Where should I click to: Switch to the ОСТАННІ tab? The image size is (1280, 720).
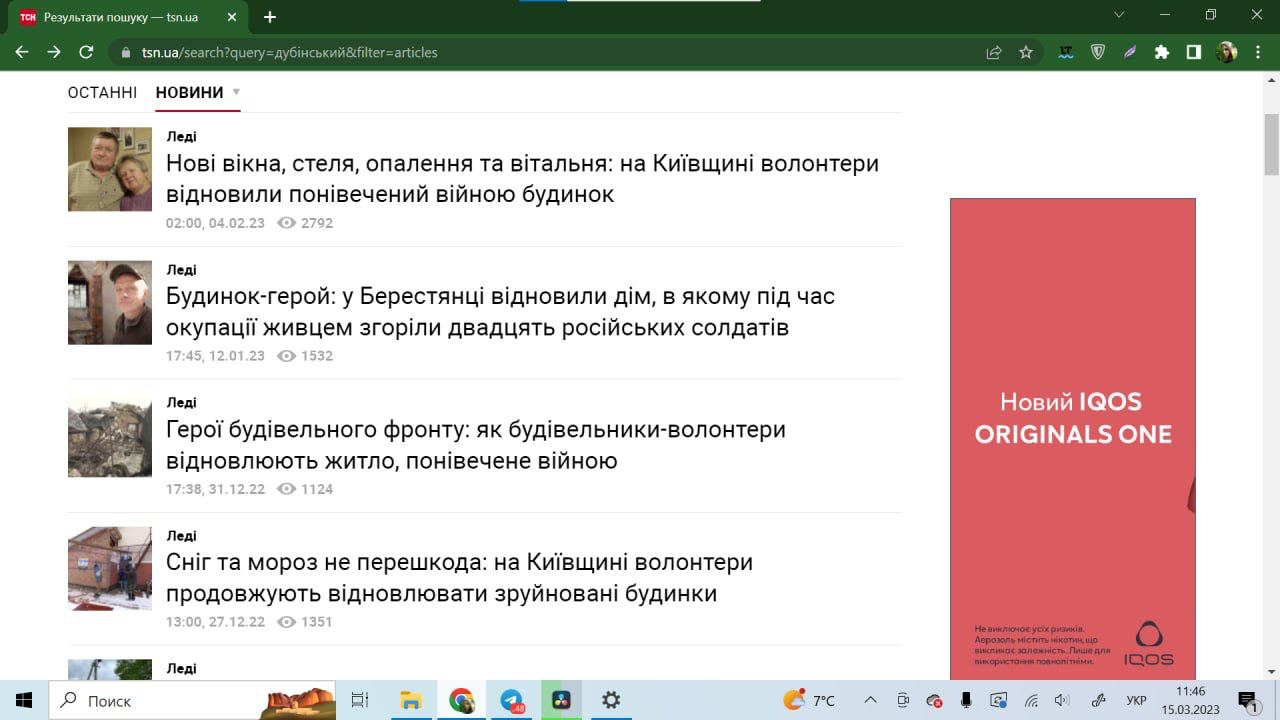(x=102, y=93)
